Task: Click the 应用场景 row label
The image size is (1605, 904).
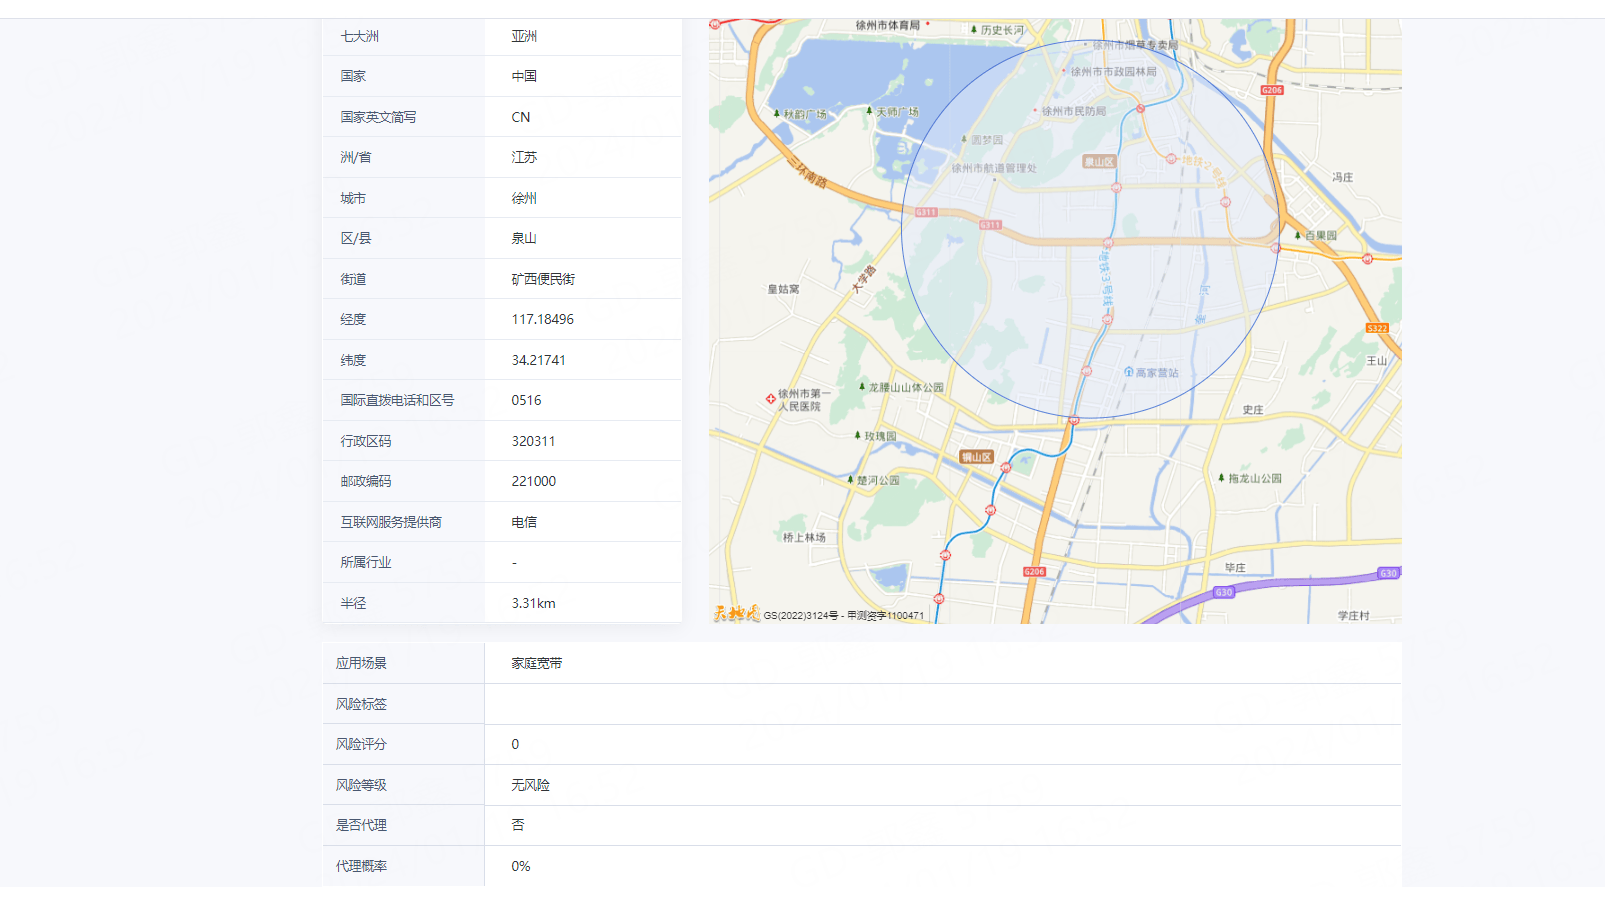Action: 361,663
